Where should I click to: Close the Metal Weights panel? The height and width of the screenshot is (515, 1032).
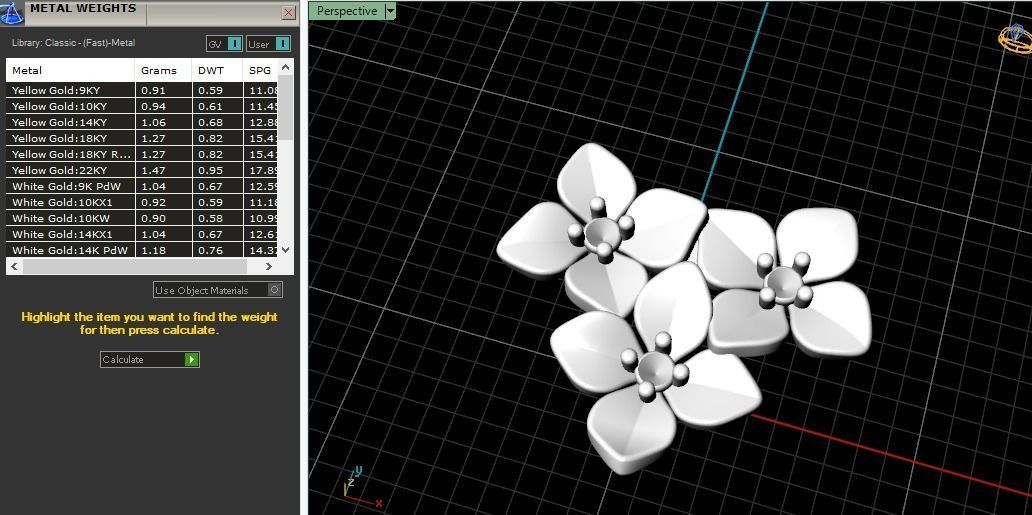tap(288, 13)
